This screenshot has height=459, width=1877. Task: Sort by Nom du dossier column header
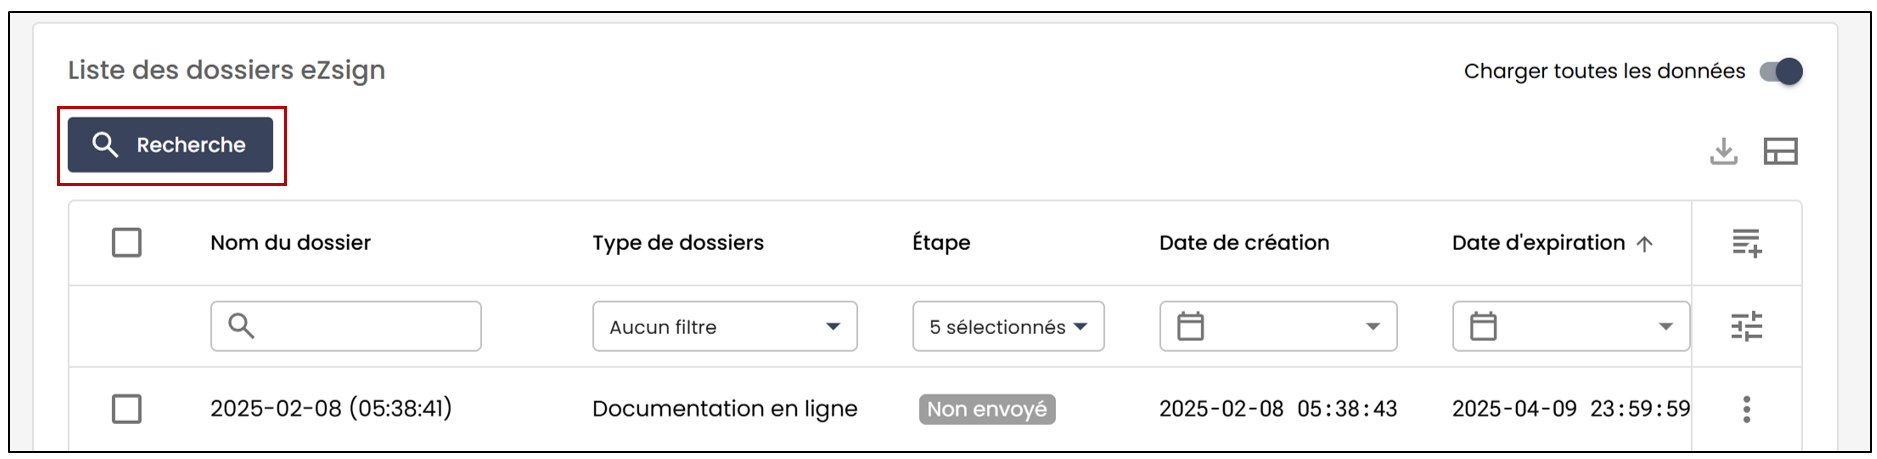point(290,243)
